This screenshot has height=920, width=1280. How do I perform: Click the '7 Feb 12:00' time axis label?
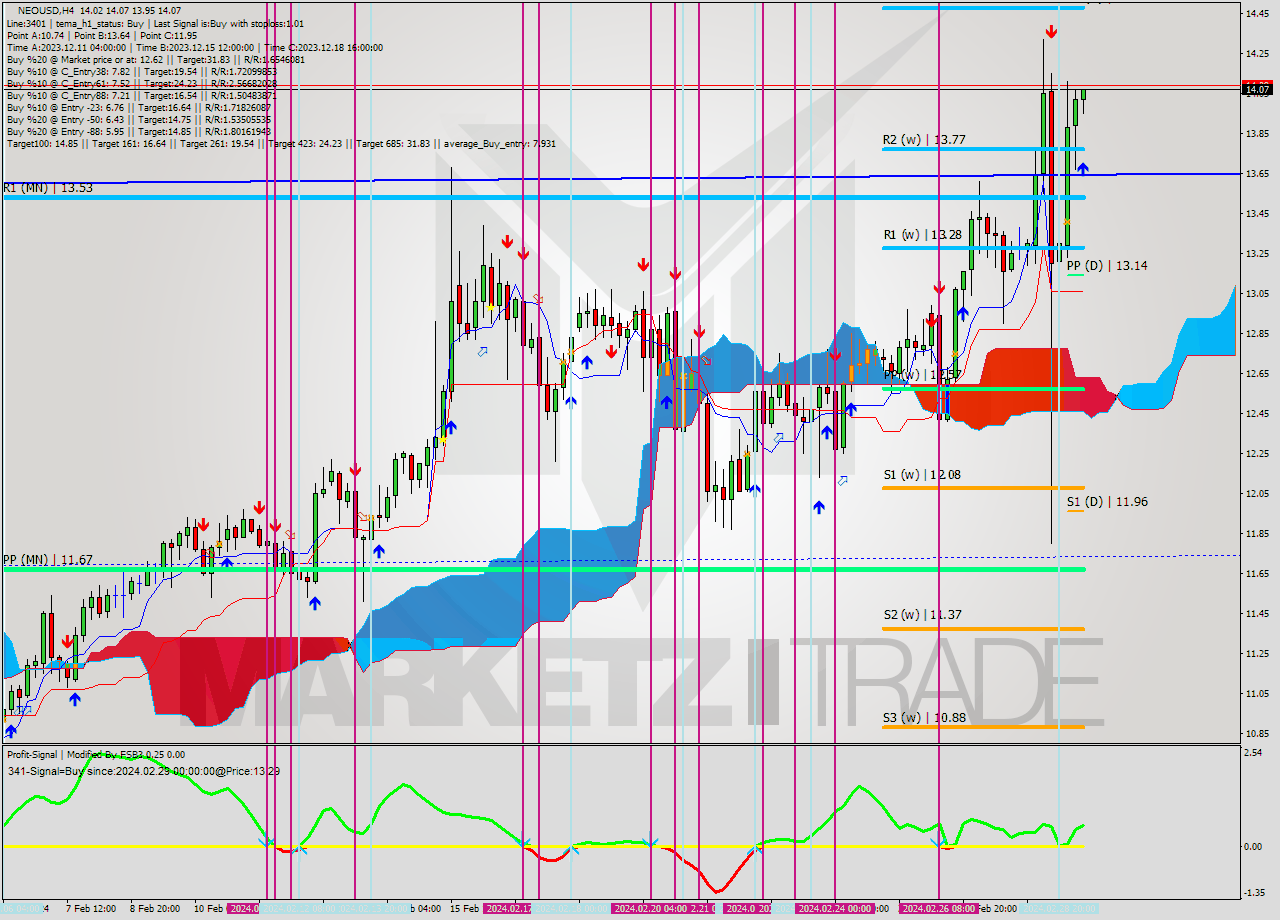[93, 909]
